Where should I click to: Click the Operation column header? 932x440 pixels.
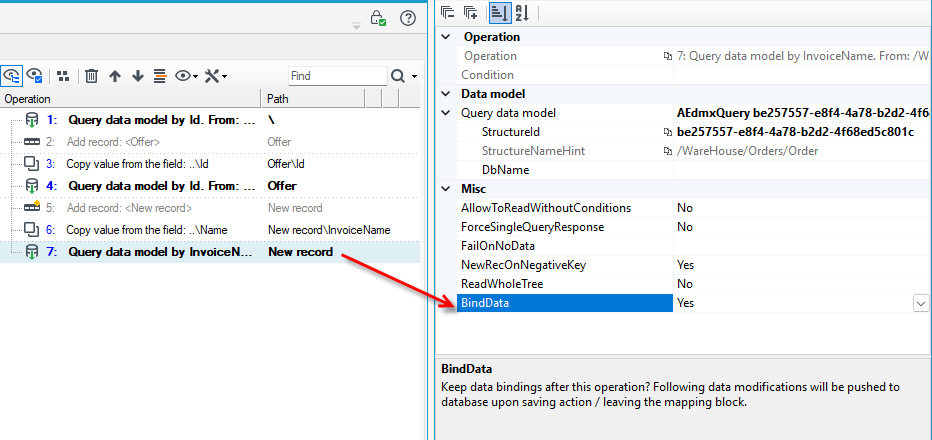point(131,99)
